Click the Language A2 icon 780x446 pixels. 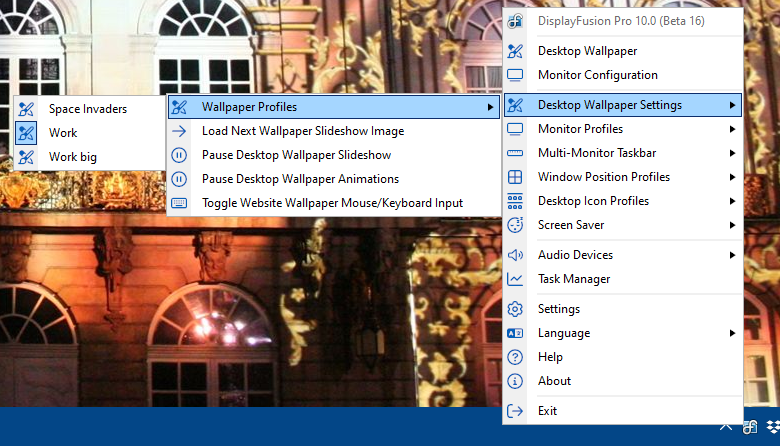[x=515, y=333]
